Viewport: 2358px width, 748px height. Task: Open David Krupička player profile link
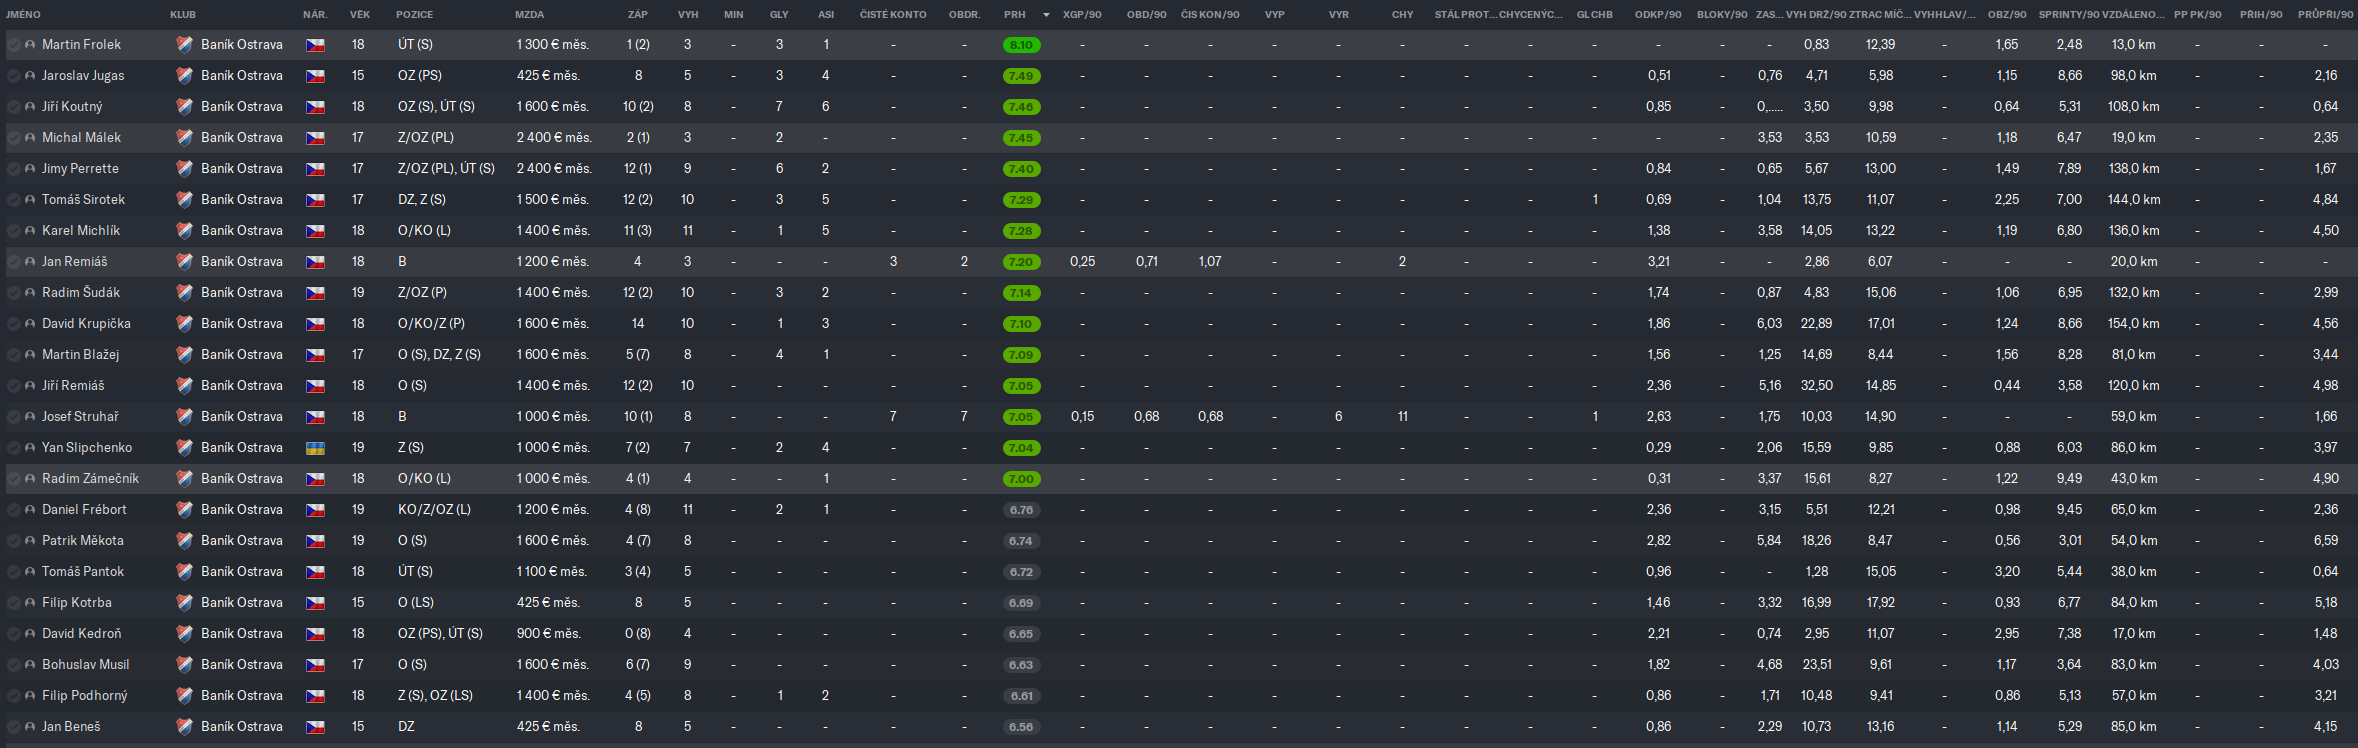pos(86,324)
